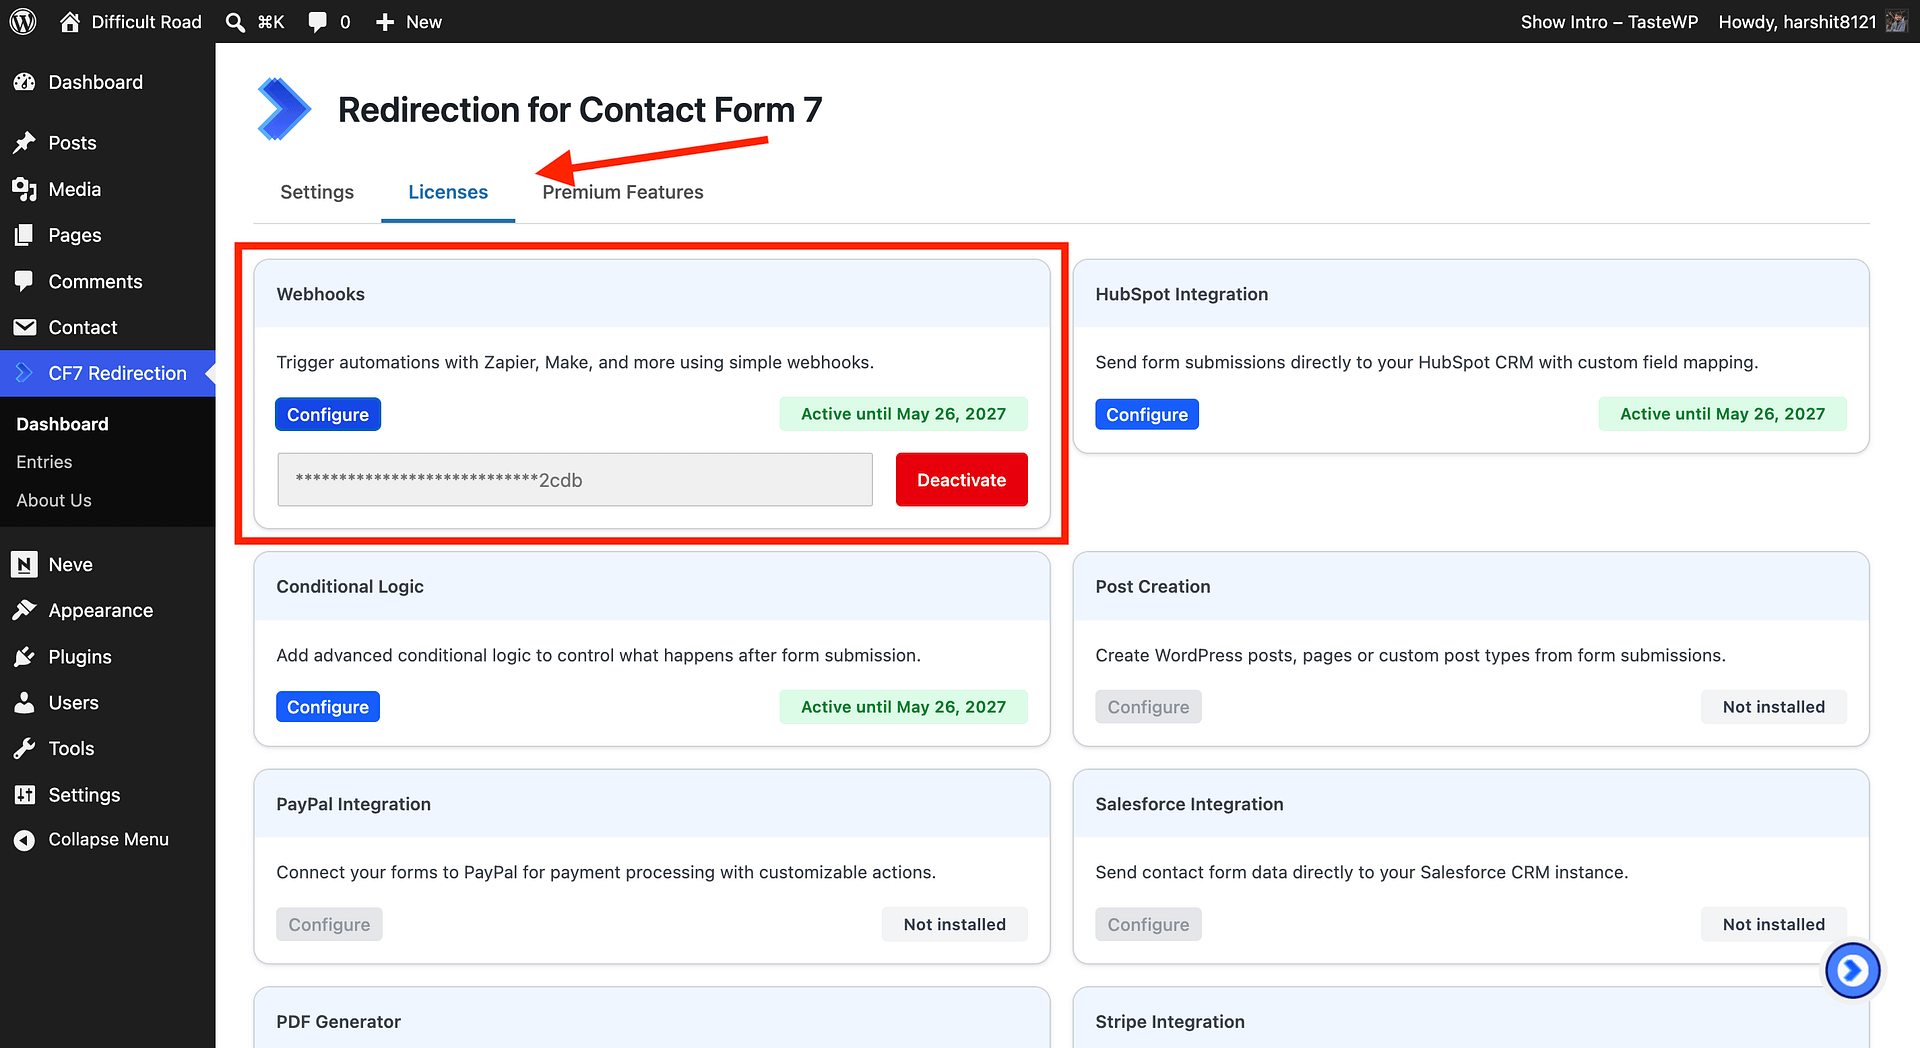Image resolution: width=1920 pixels, height=1048 pixels.
Task: Click Configure in the Post Creation card
Action: 1148,707
